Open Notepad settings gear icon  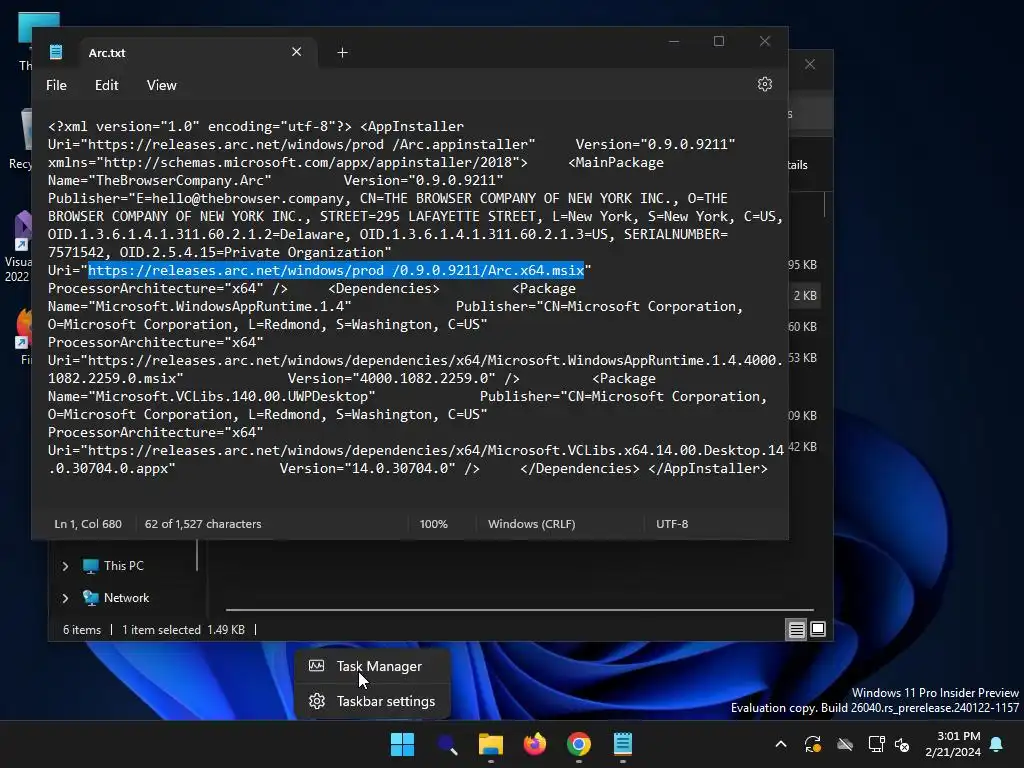coord(765,84)
